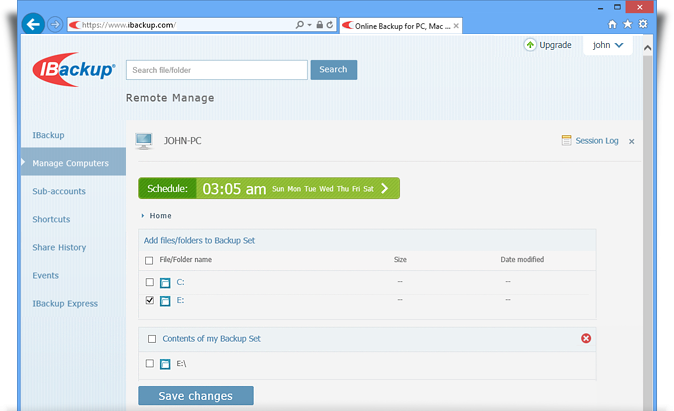Uncheck the E: drive checkbox
This screenshot has height=411, width=674.
(x=150, y=300)
